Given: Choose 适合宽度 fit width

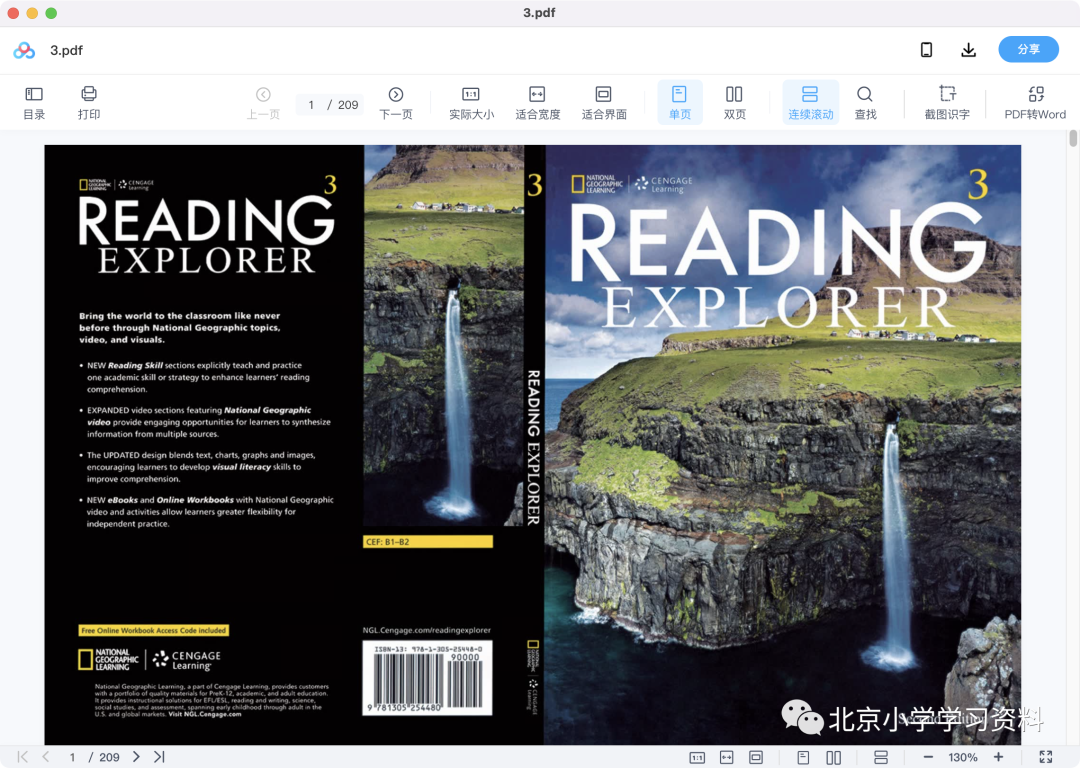Looking at the screenshot, I should [x=537, y=103].
